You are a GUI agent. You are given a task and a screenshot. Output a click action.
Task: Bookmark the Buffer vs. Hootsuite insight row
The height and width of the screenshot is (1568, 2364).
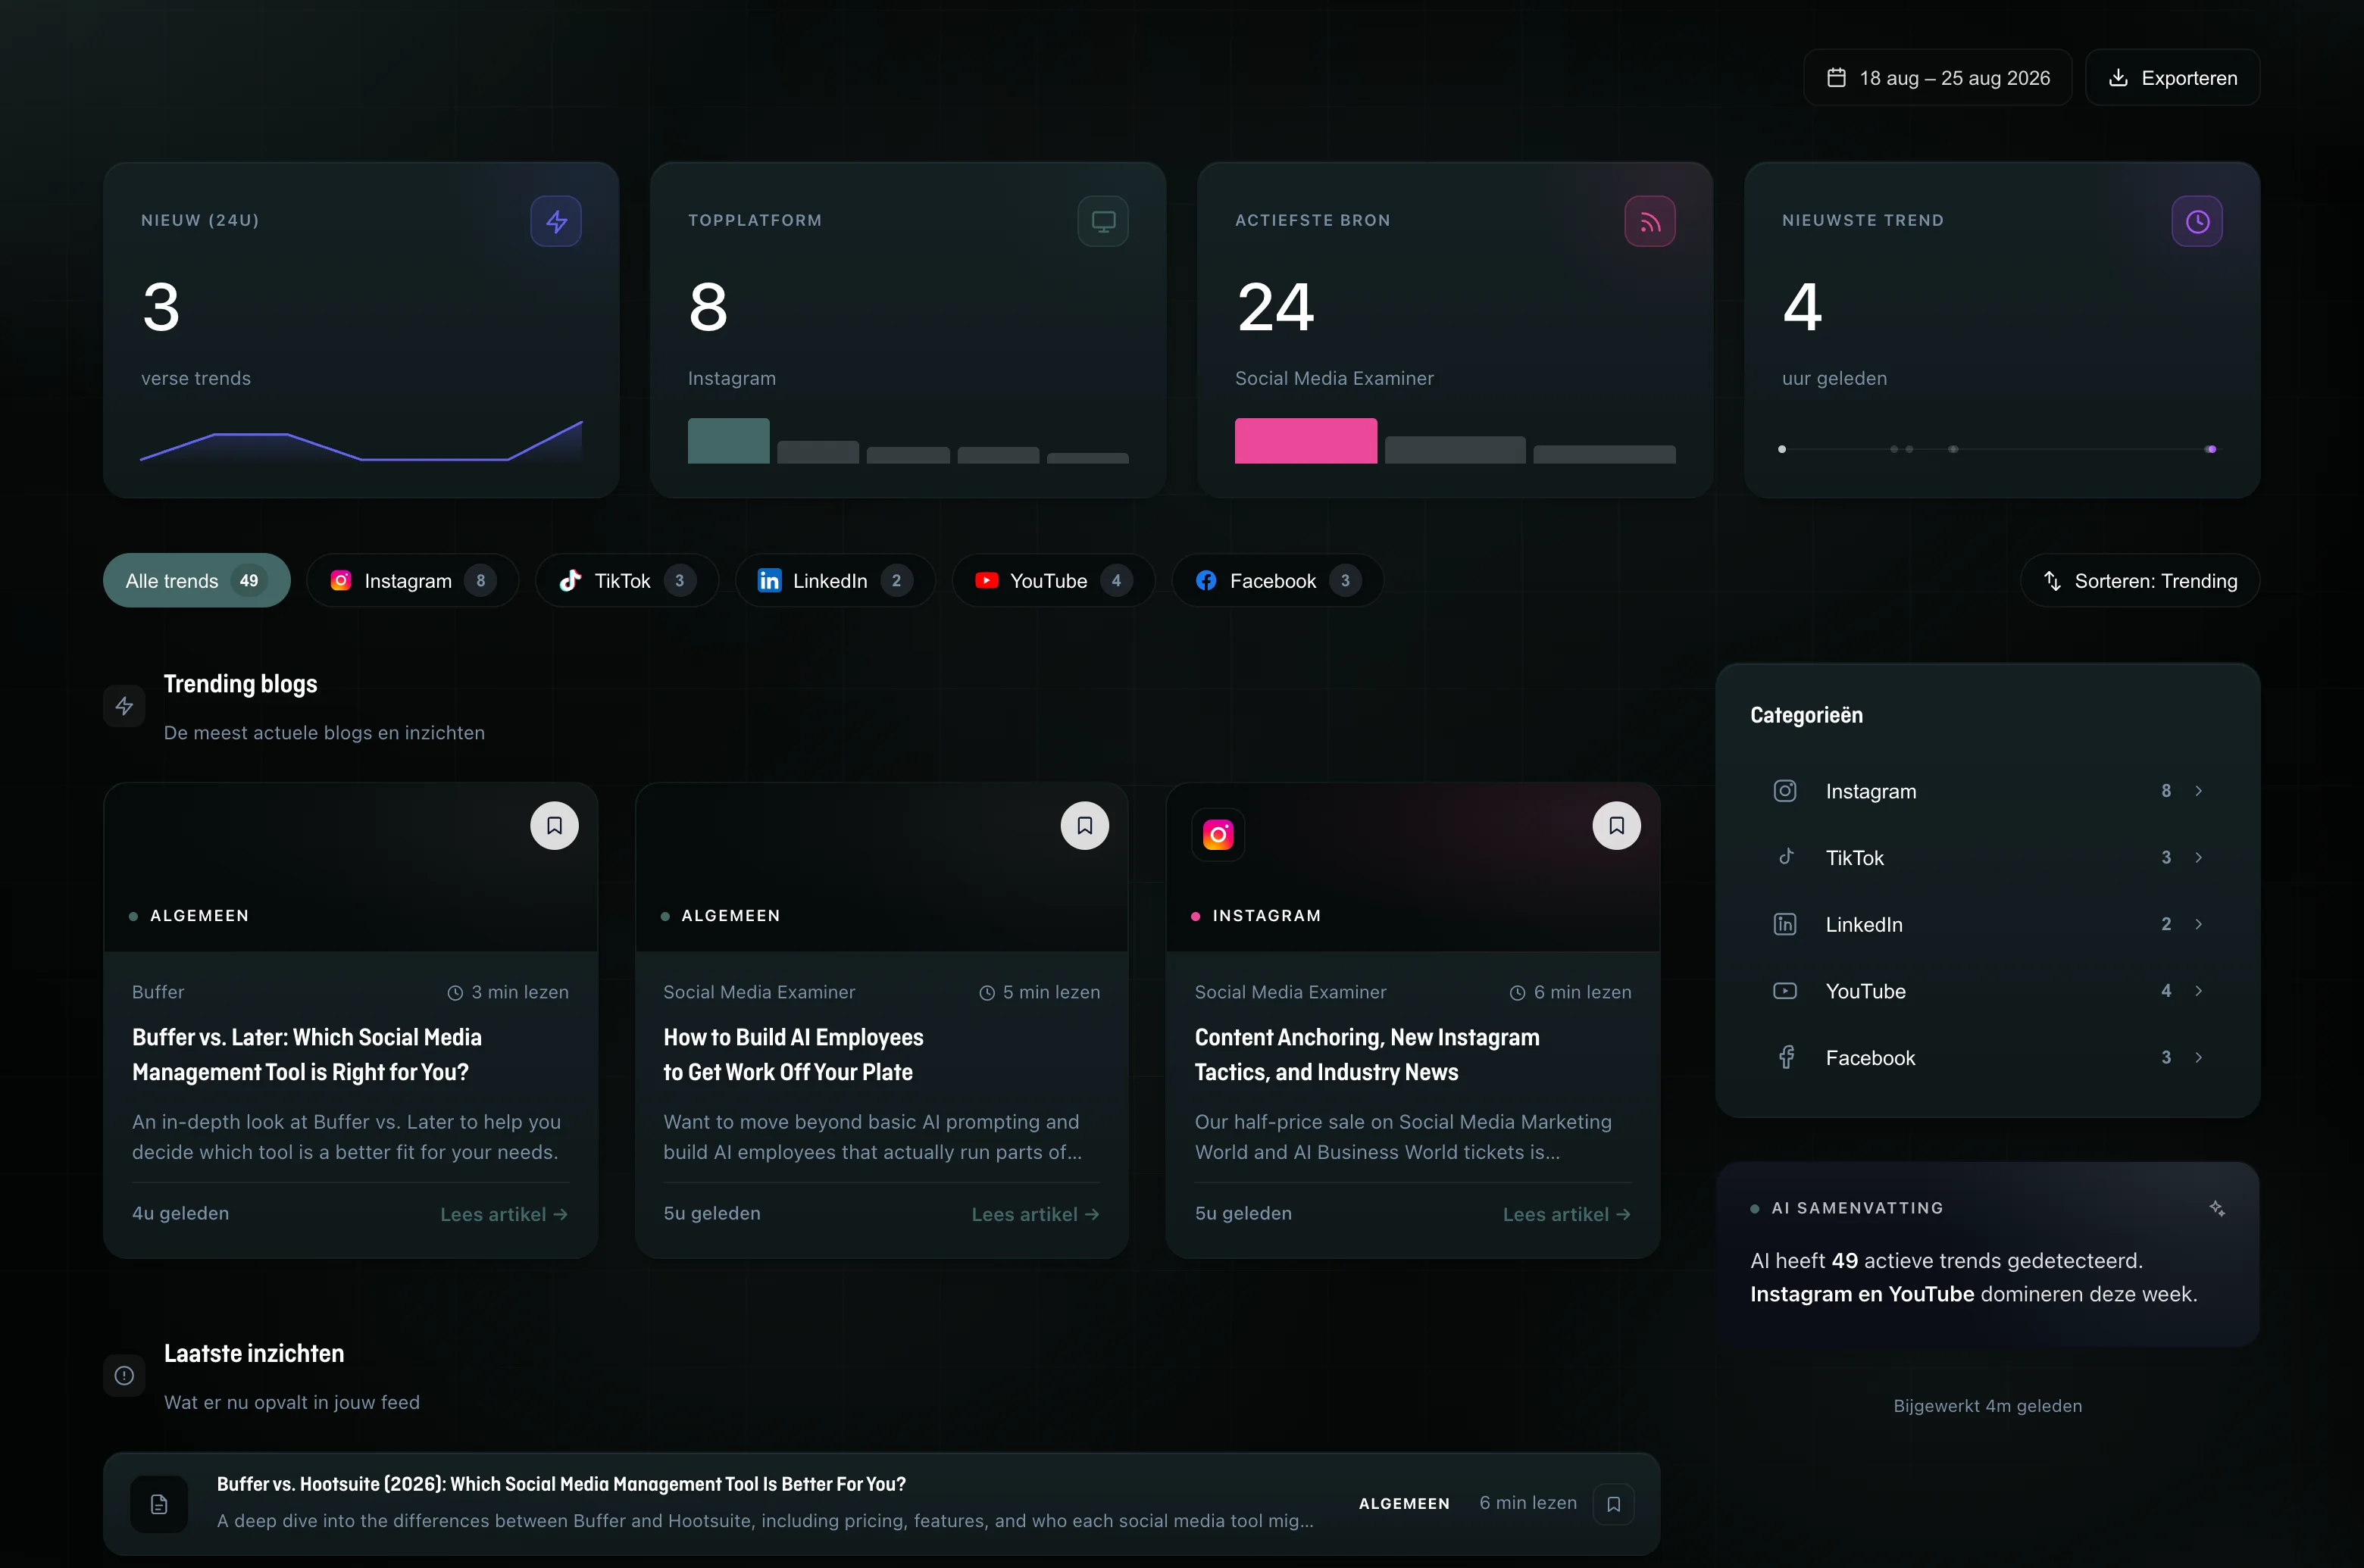pyautogui.click(x=1614, y=1504)
